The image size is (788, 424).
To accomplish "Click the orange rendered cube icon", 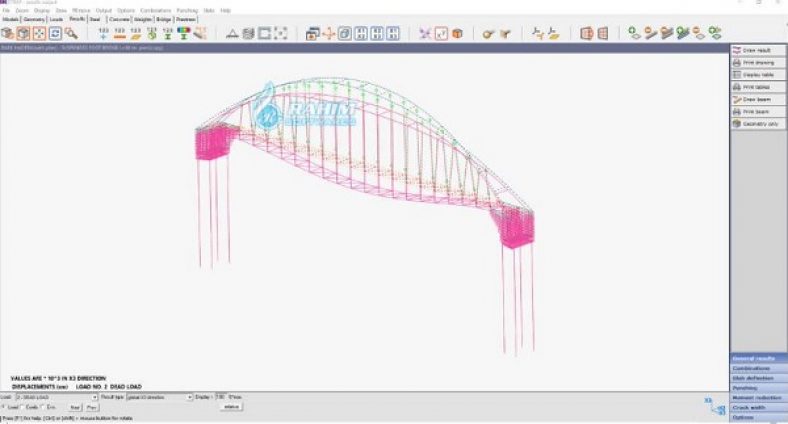I will click(457, 34).
